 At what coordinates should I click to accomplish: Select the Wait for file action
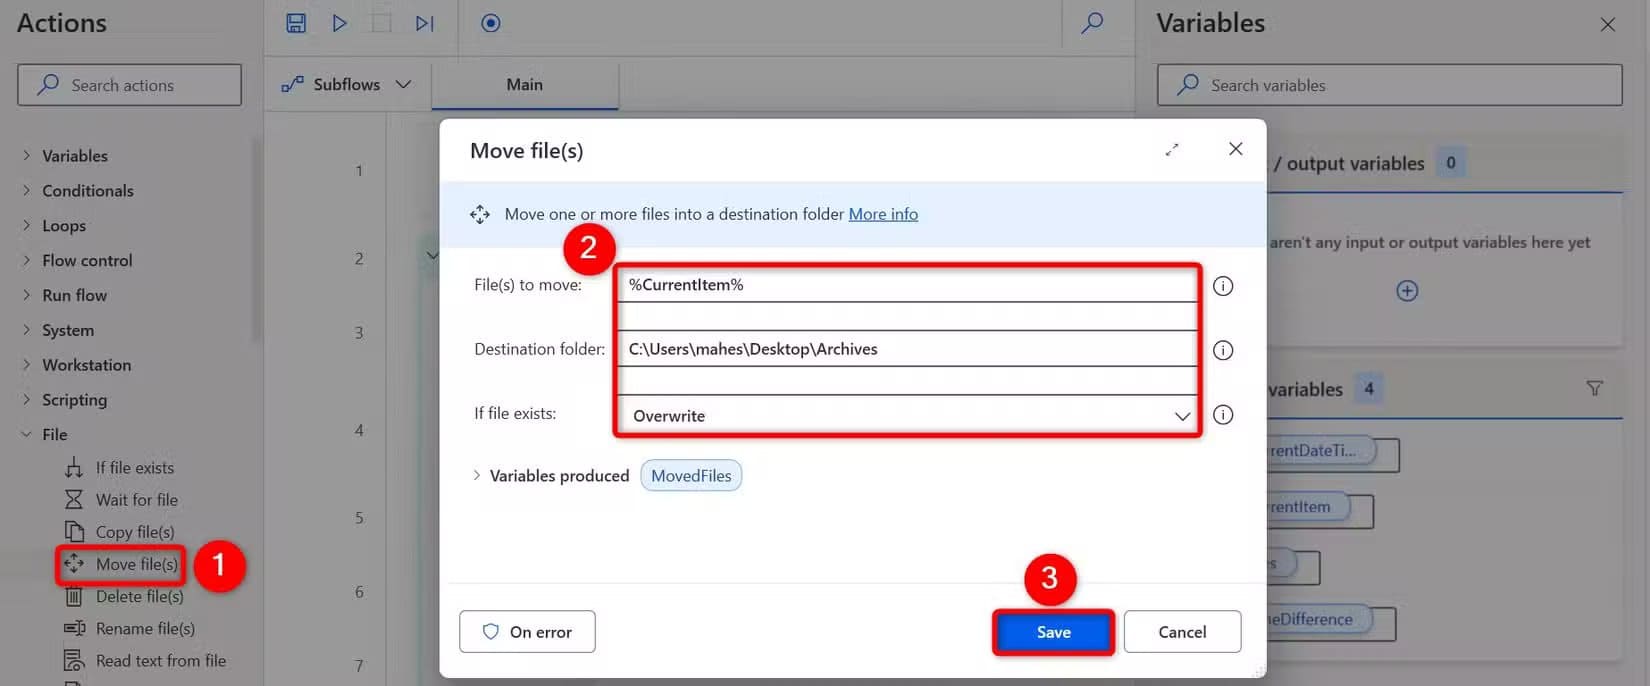coord(136,500)
